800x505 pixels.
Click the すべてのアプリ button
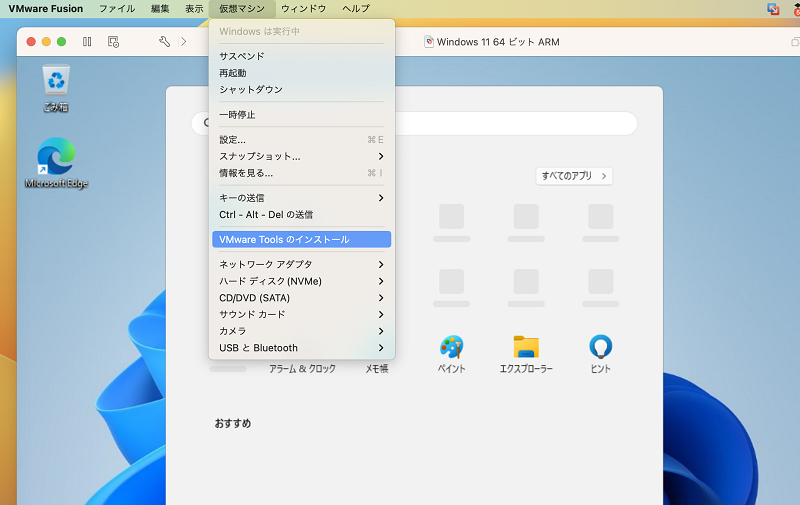pos(574,176)
